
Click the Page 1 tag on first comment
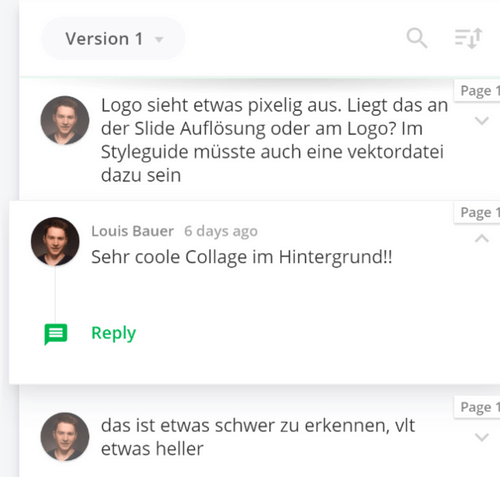click(477, 91)
